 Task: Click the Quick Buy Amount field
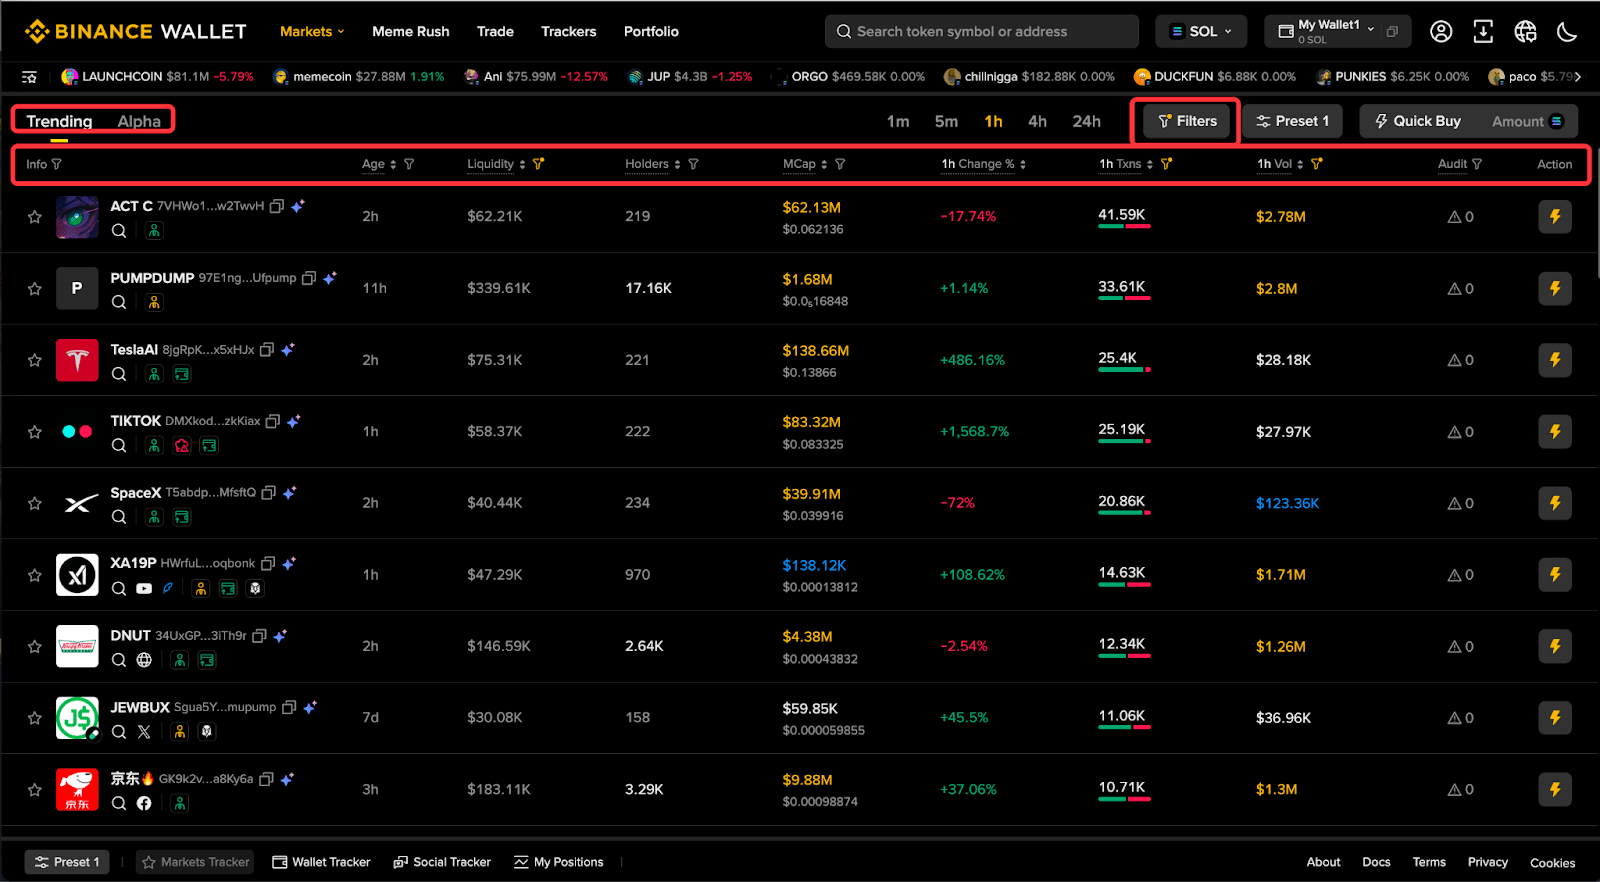[1527, 121]
